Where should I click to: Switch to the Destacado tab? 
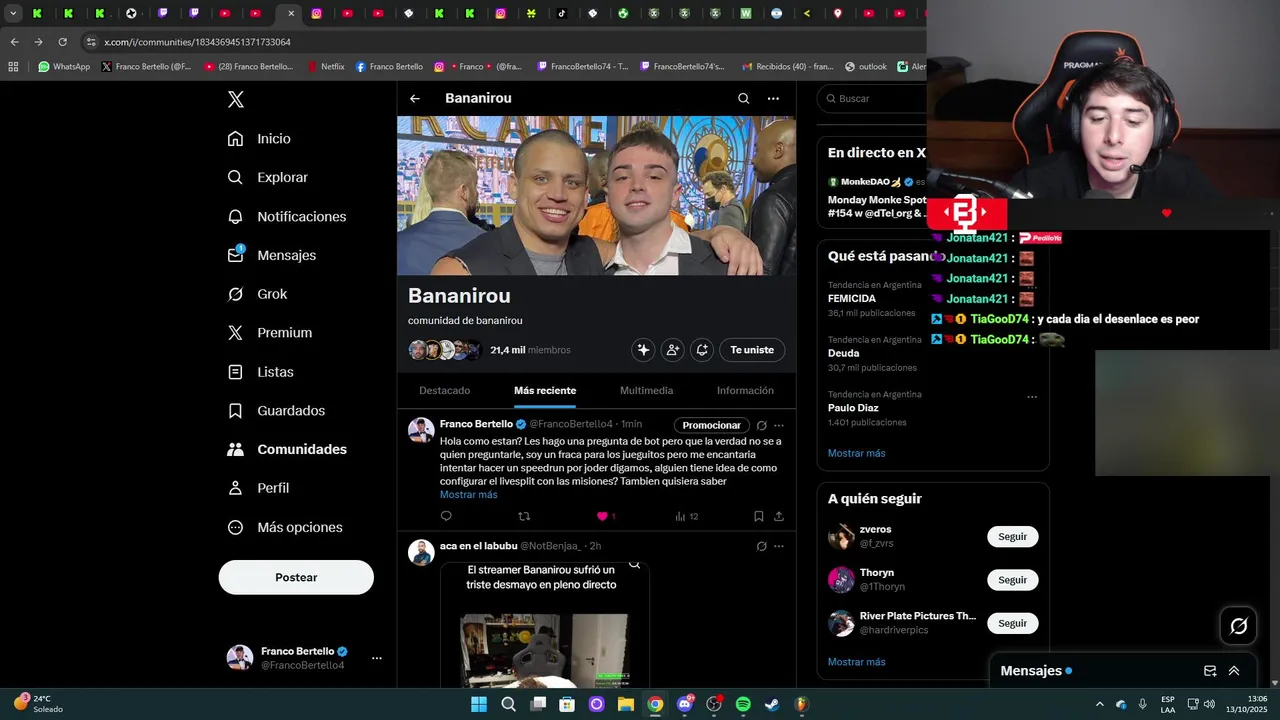[x=445, y=390]
